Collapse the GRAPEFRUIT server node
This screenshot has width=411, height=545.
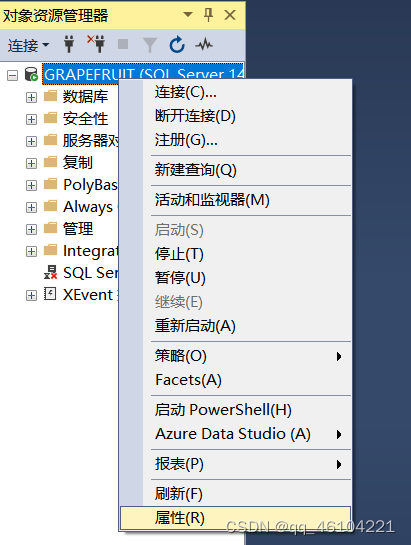(13, 75)
